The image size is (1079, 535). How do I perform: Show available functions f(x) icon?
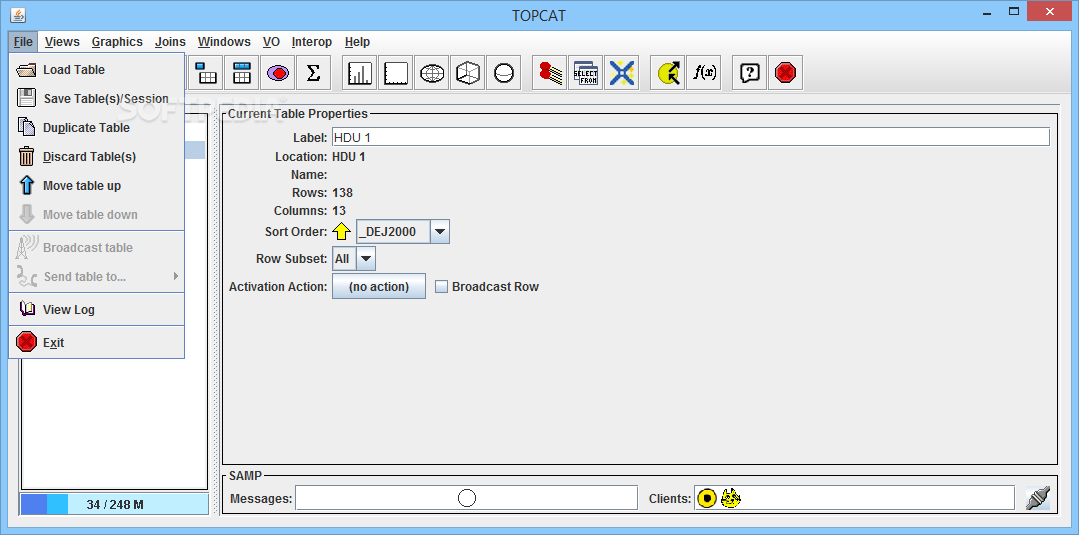point(704,72)
